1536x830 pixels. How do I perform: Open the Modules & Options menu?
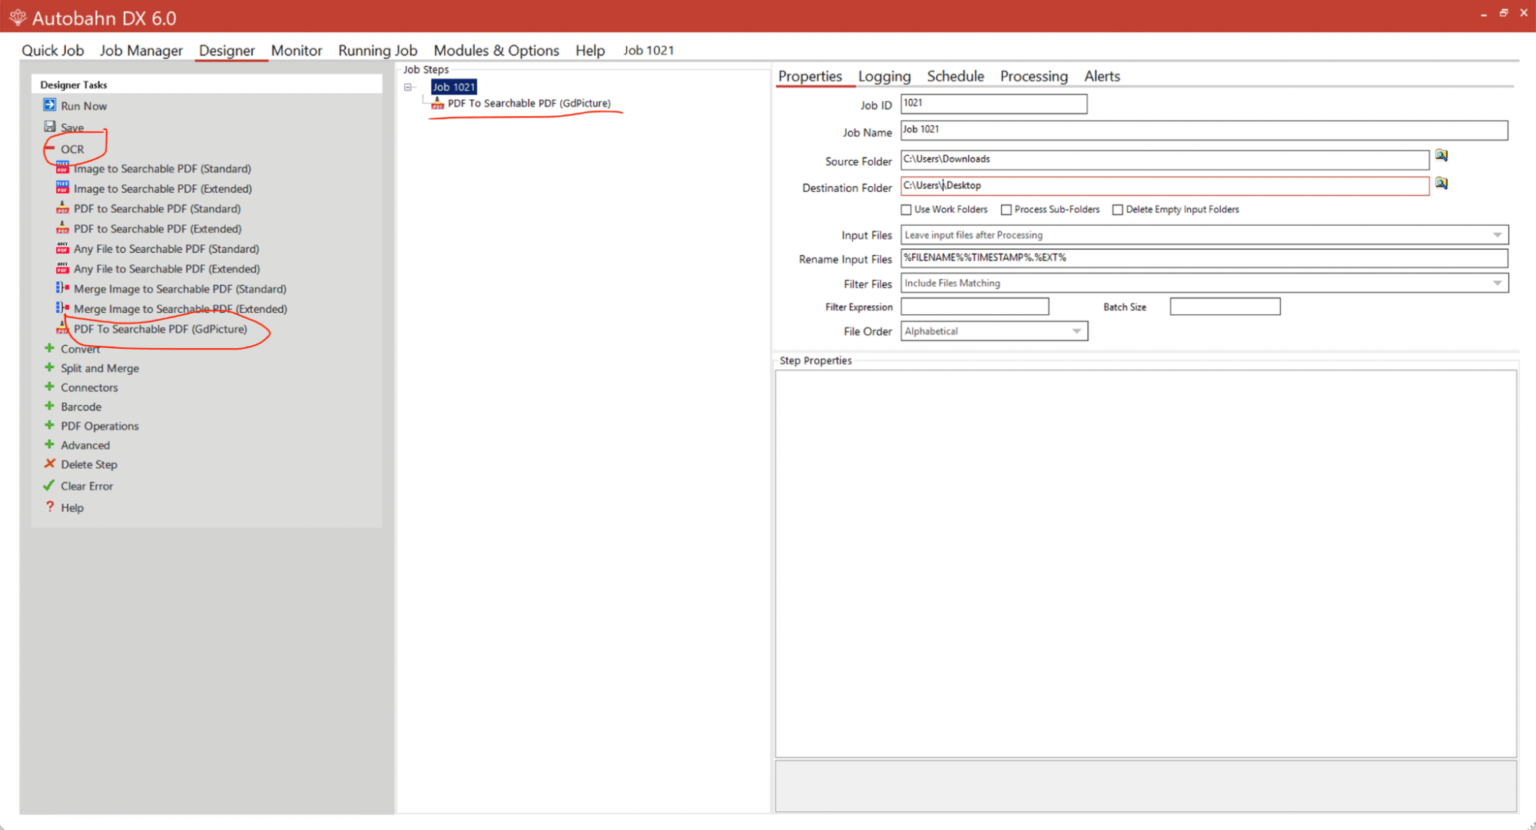tap(497, 50)
